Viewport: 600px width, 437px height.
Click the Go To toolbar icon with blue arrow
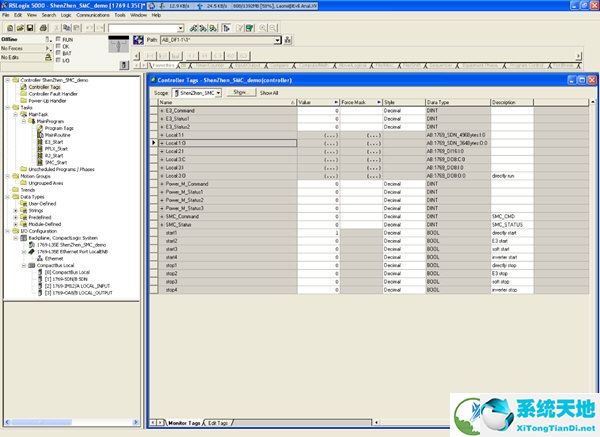tap(226, 28)
